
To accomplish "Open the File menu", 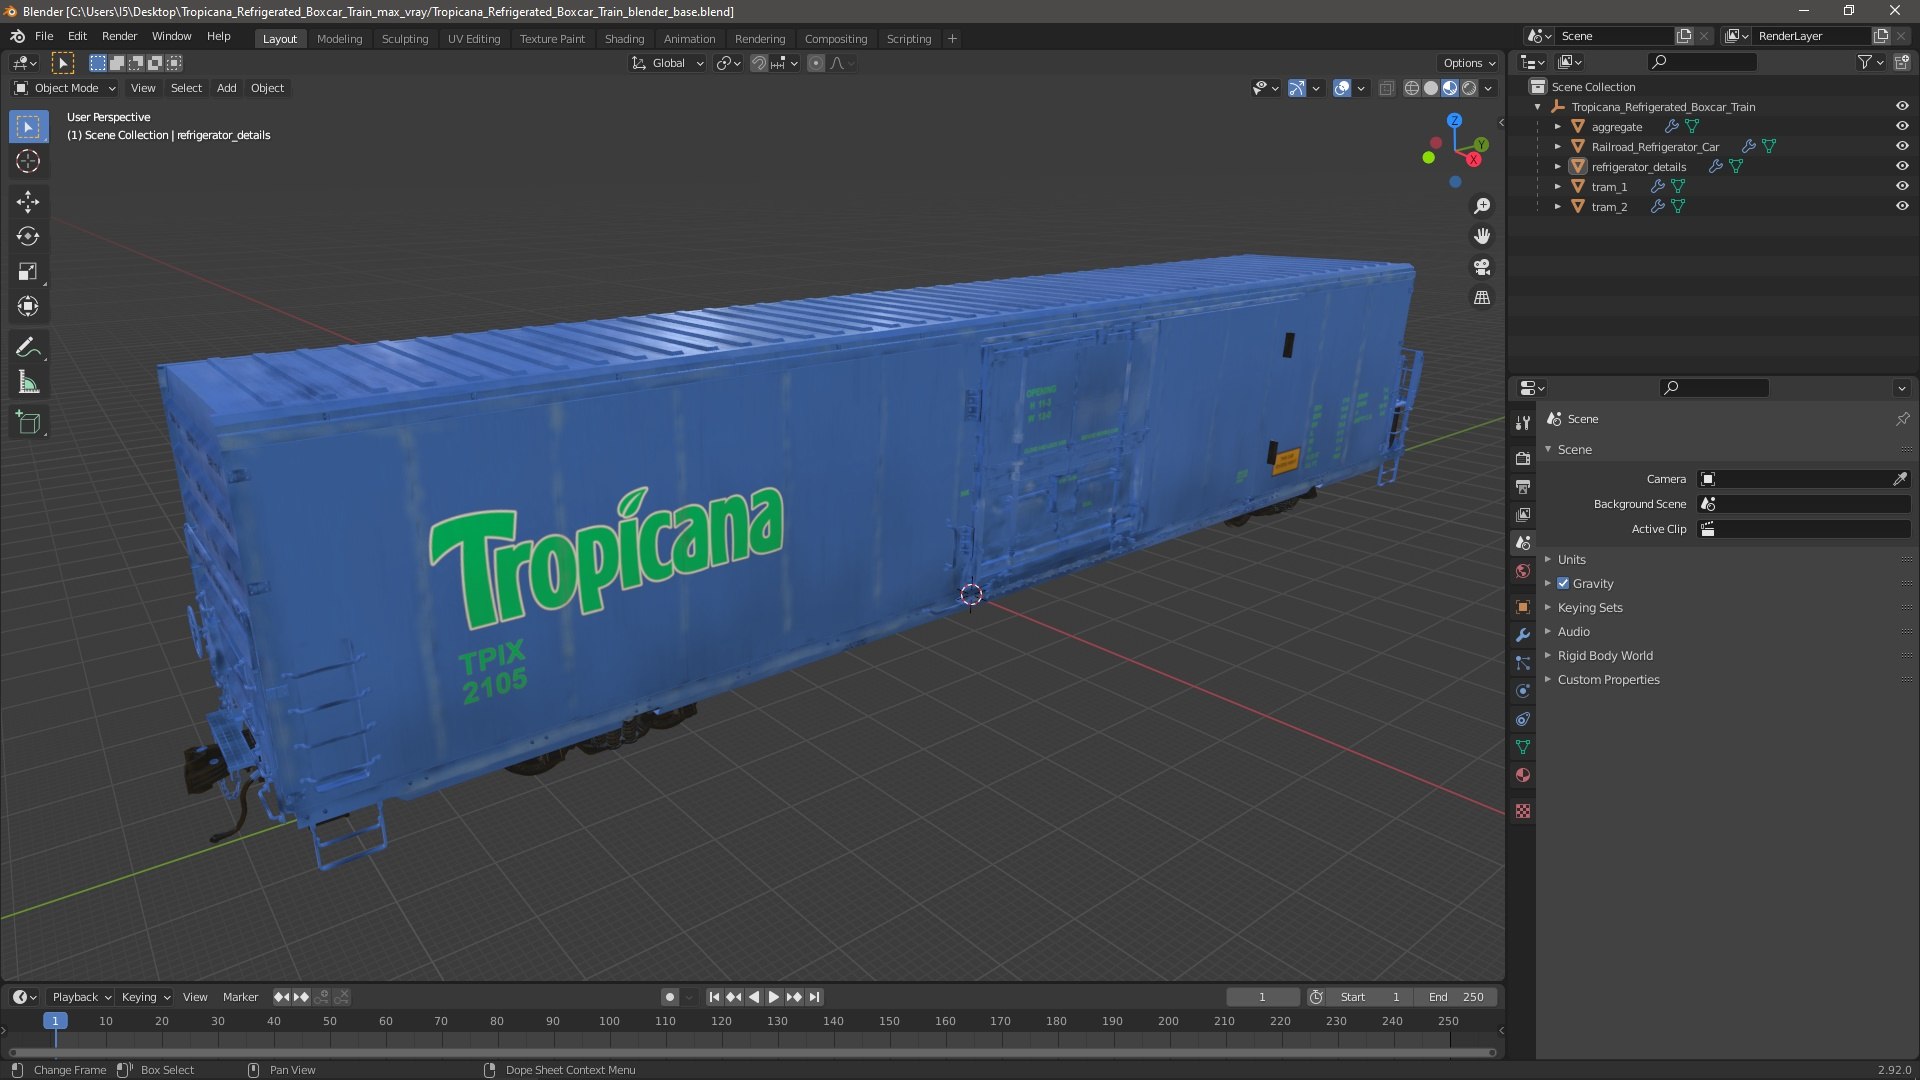I will (x=44, y=36).
